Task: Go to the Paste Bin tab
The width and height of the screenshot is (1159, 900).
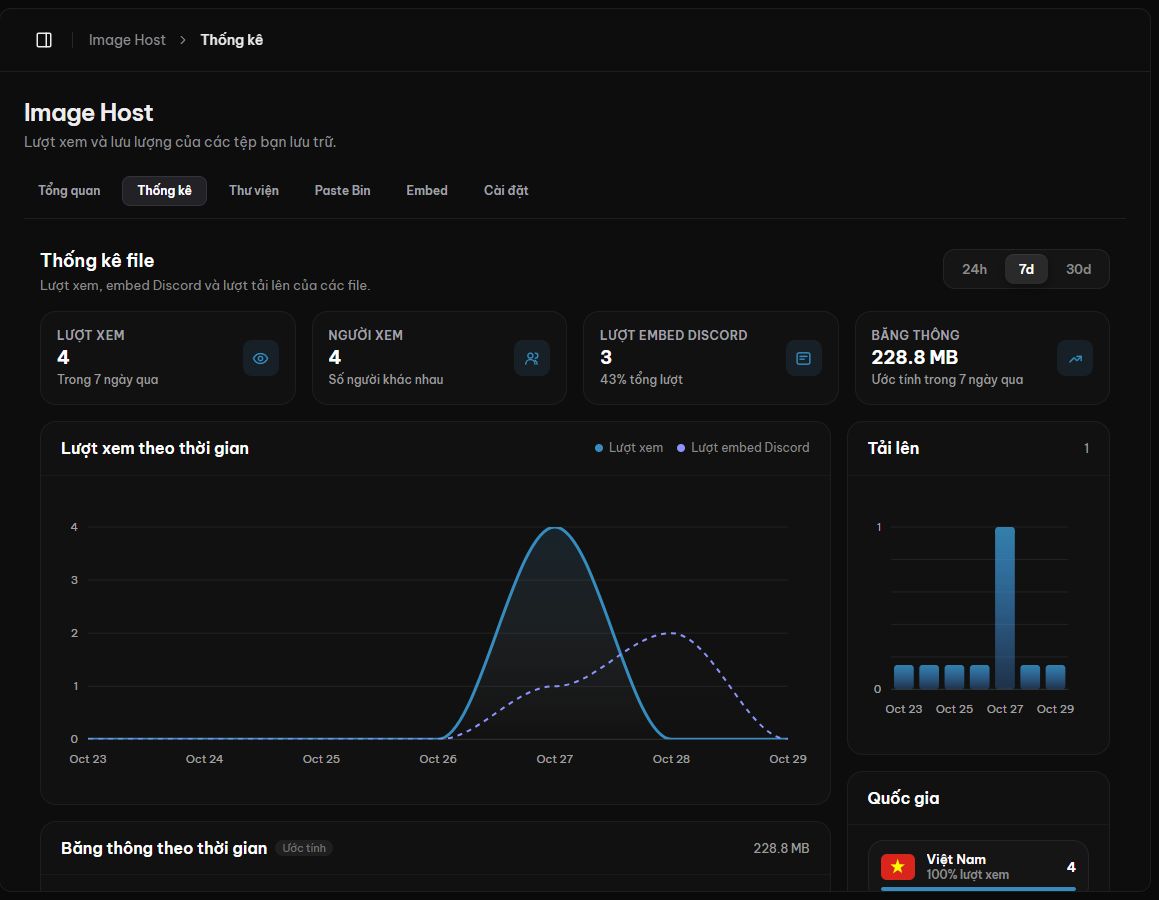Action: pyautogui.click(x=342, y=191)
